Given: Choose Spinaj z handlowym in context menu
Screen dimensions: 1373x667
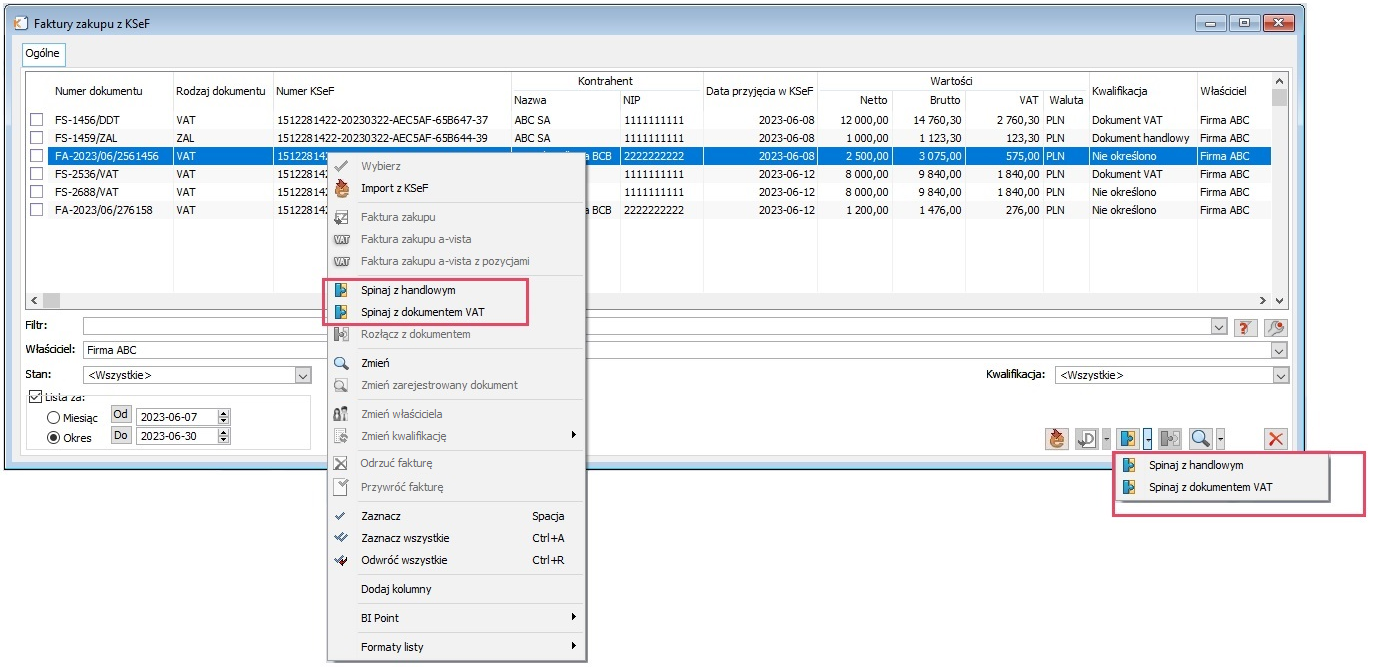Looking at the screenshot, I should pyautogui.click(x=456, y=290).
